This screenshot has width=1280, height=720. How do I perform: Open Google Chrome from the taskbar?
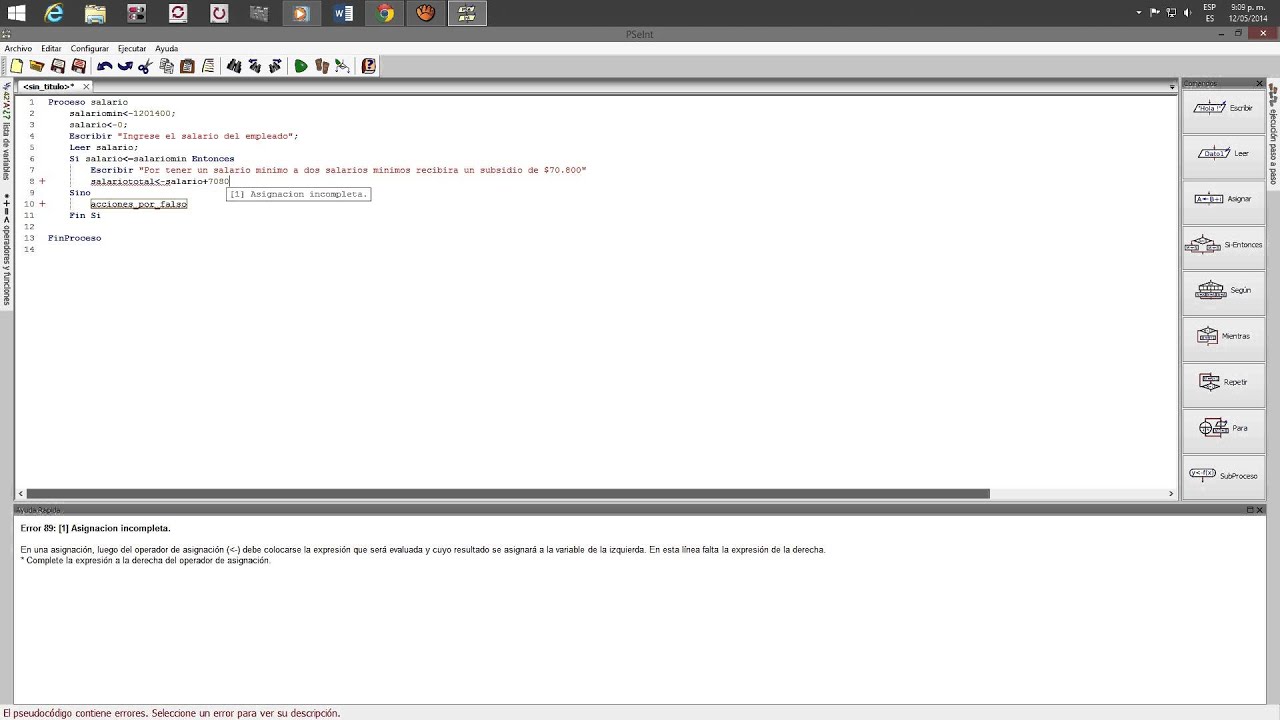click(x=385, y=13)
